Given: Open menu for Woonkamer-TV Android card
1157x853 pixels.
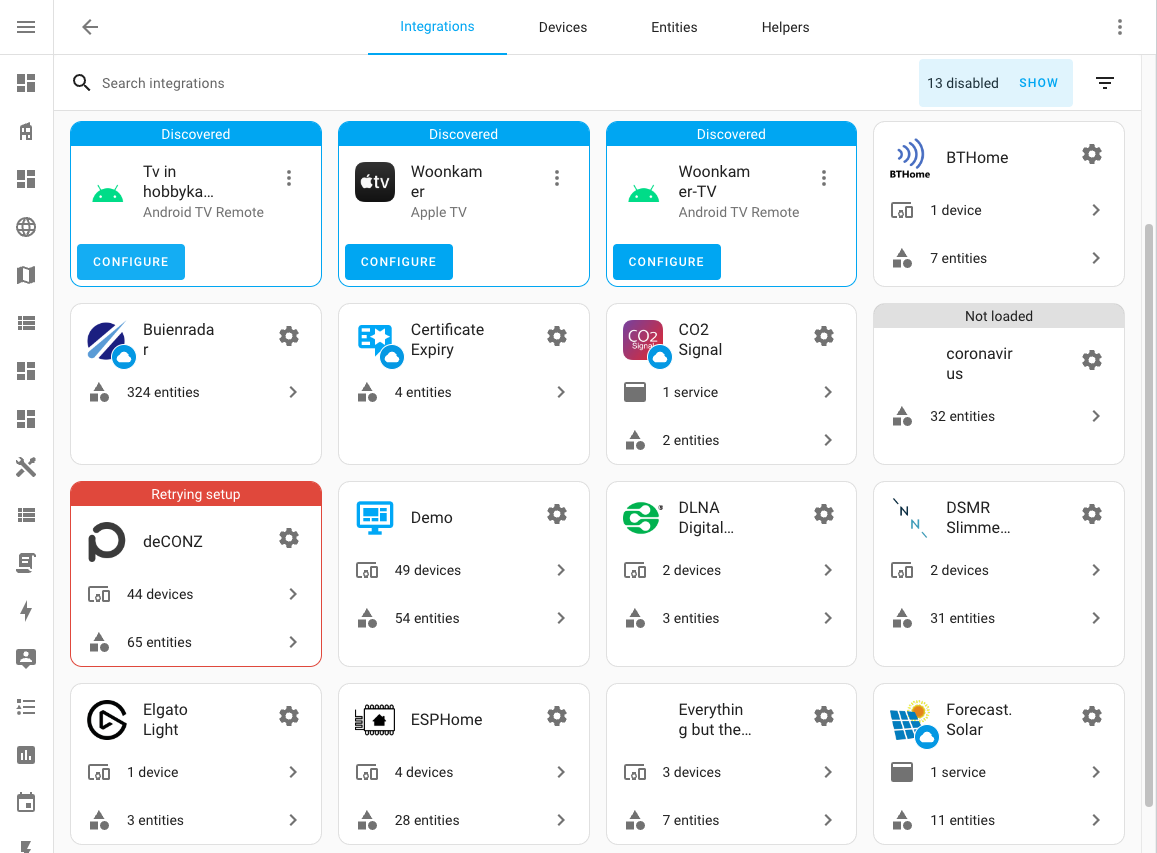Looking at the screenshot, I should (824, 178).
